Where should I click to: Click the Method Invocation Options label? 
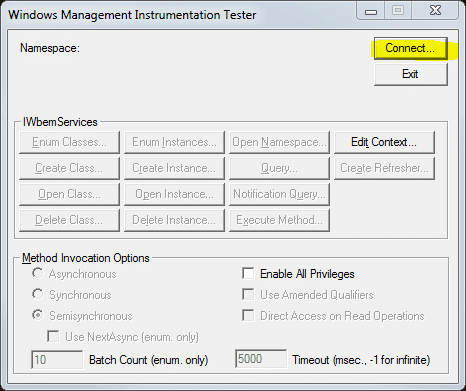86,258
